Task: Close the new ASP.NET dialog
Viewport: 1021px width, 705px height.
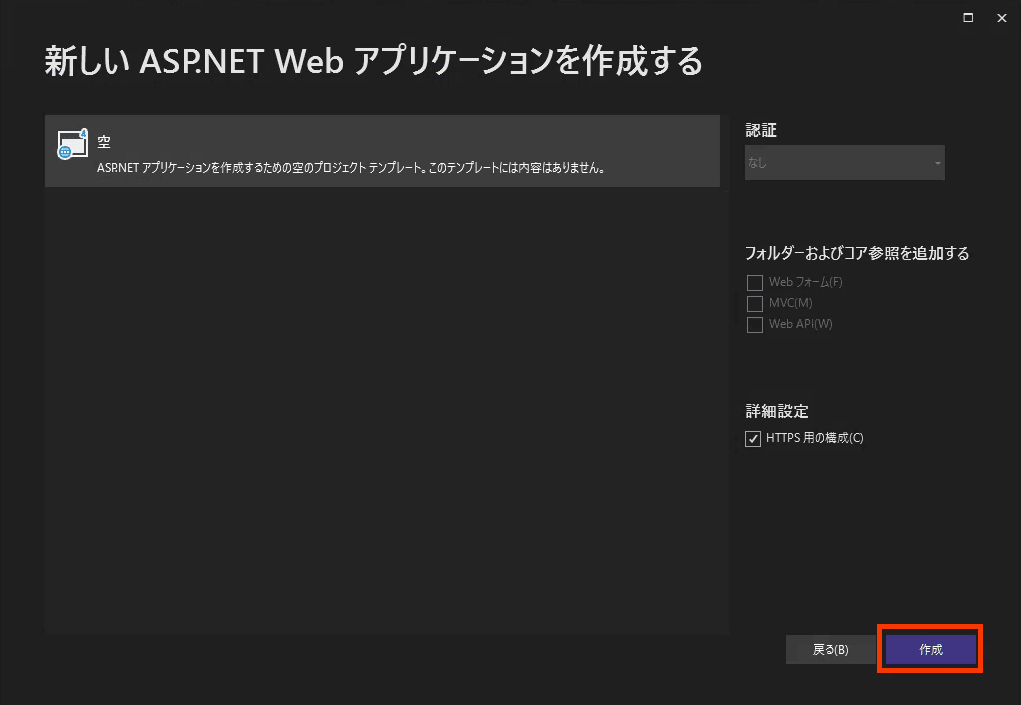Action: [1001, 18]
